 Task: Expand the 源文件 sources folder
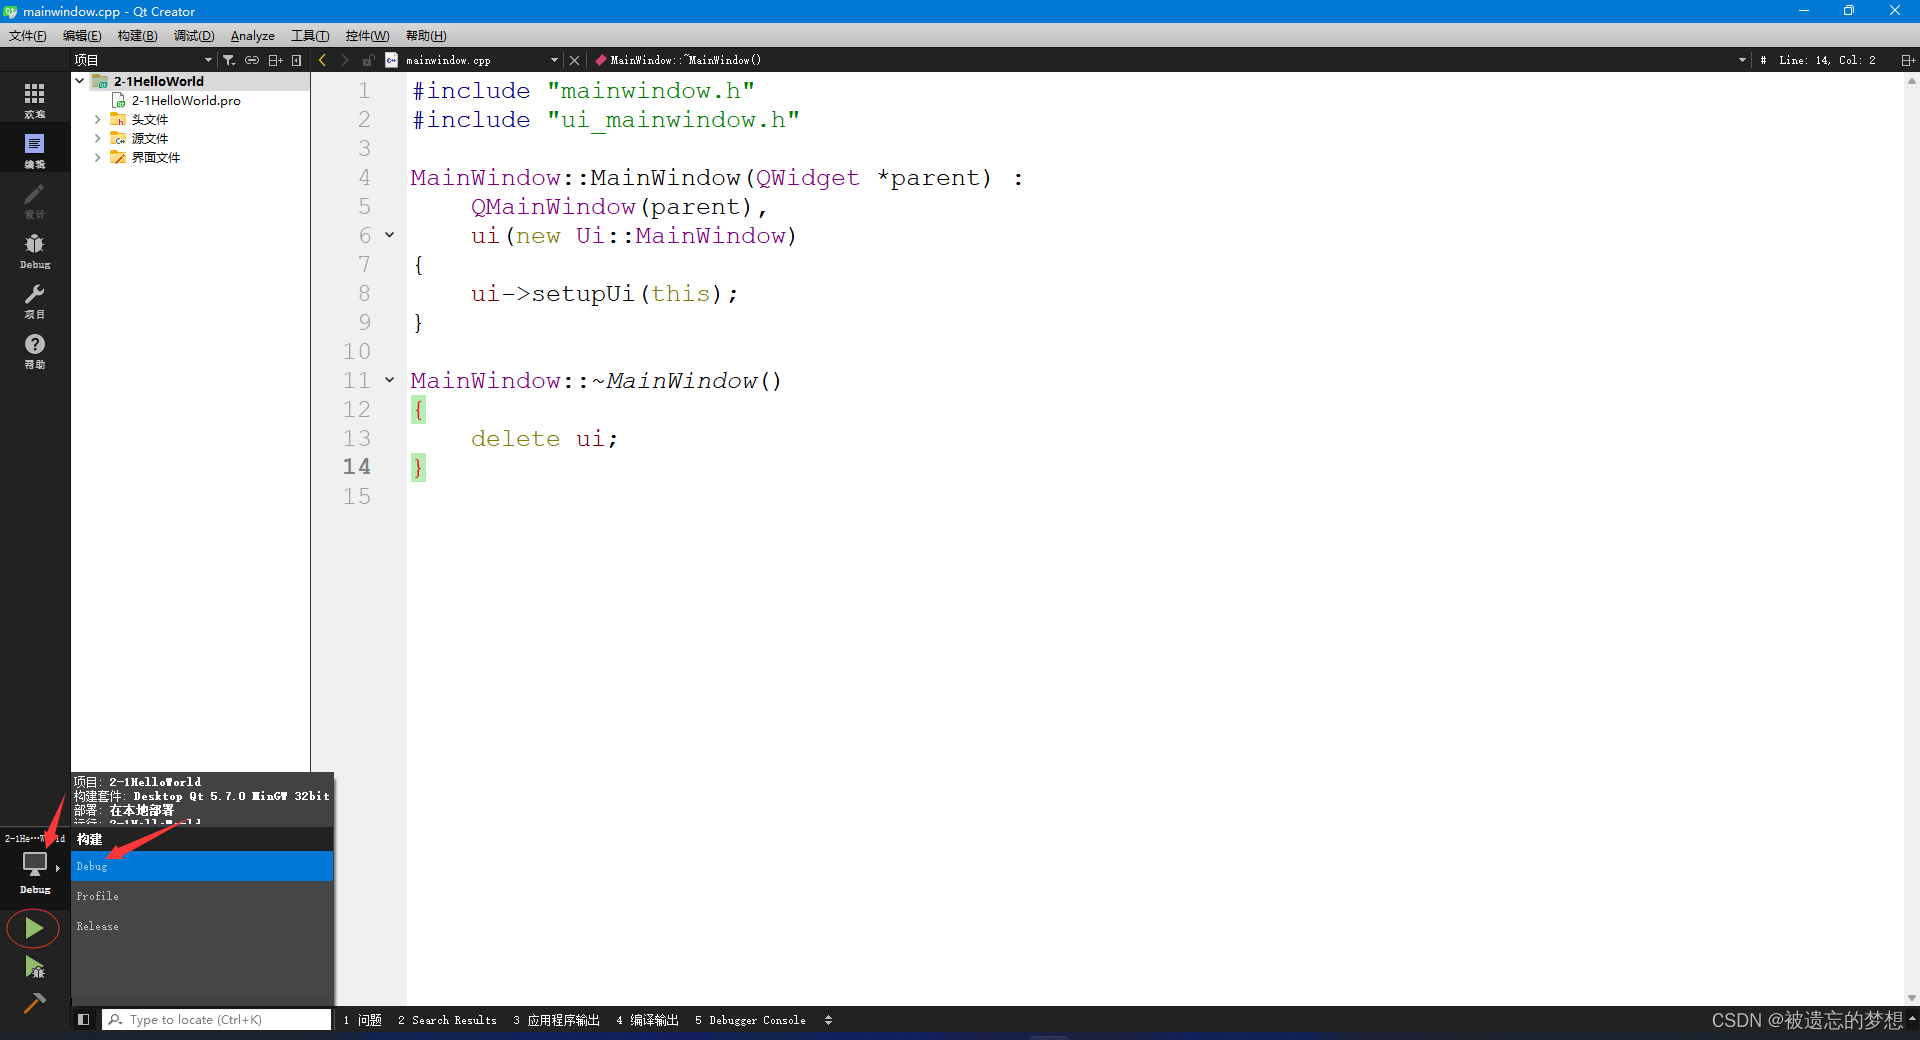point(98,138)
